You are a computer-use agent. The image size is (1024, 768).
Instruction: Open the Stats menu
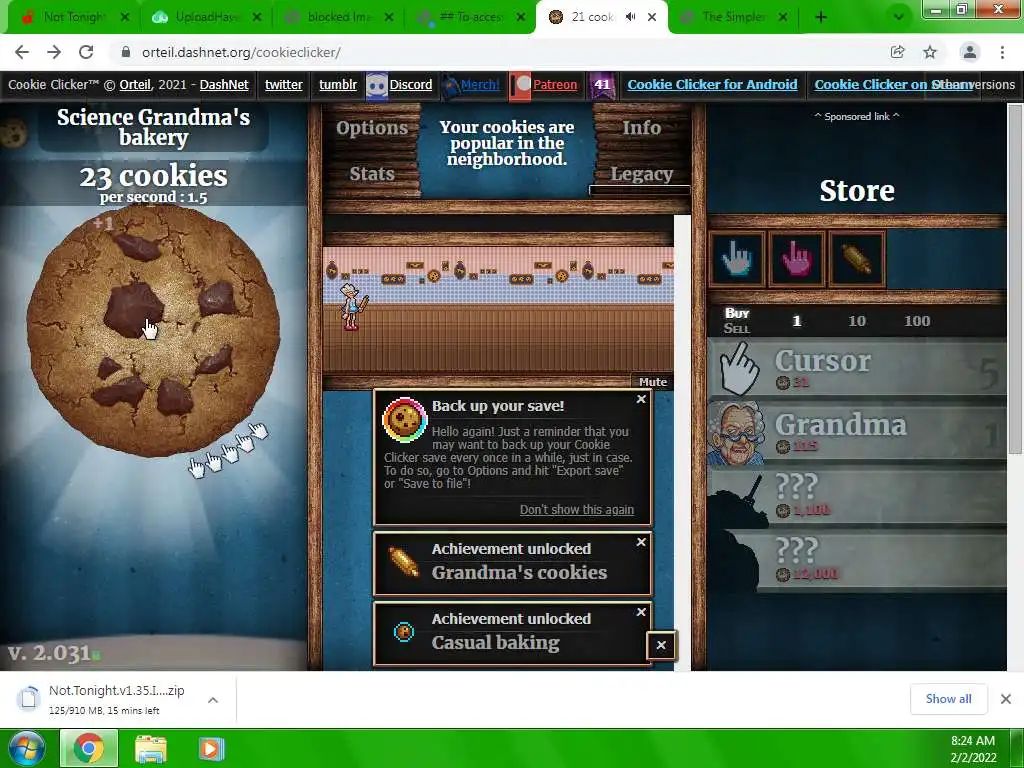(x=372, y=173)
